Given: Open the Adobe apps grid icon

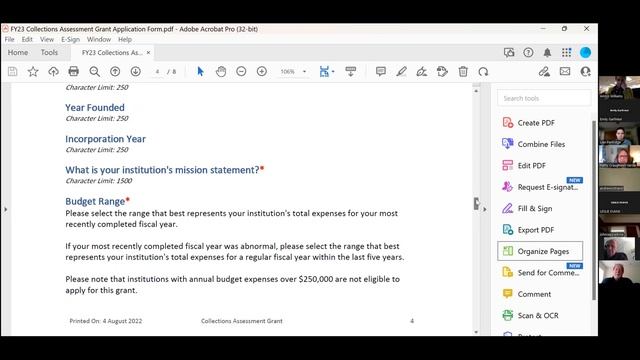Looking at the screenshot, I should tap(567, 52).
